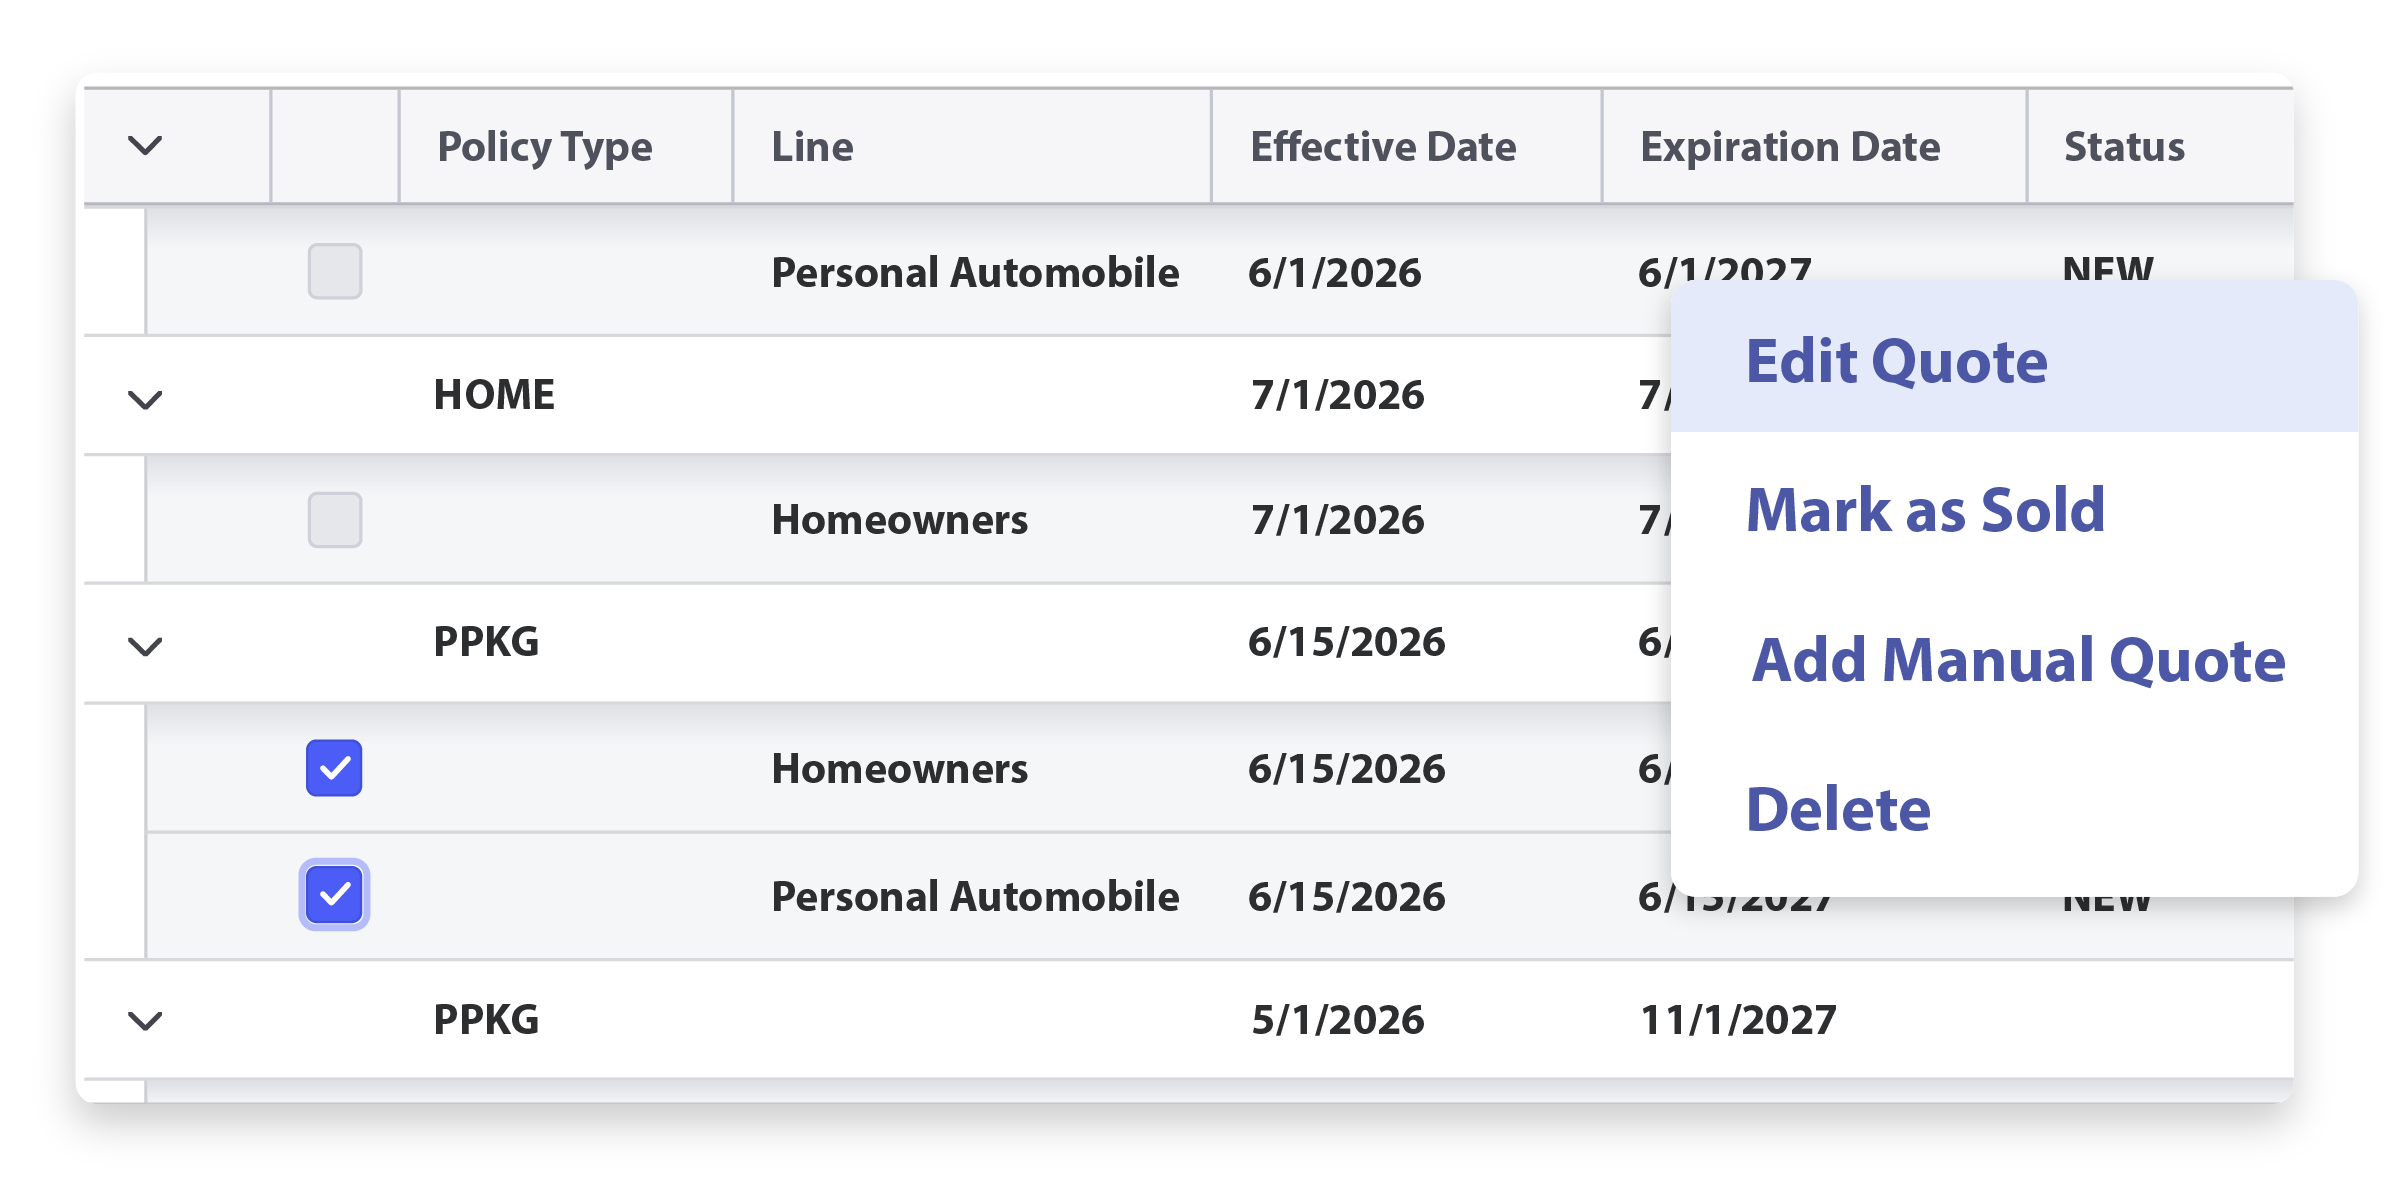
Task: Select the HOME policy type cell
Action: click(x=494, y=395)
